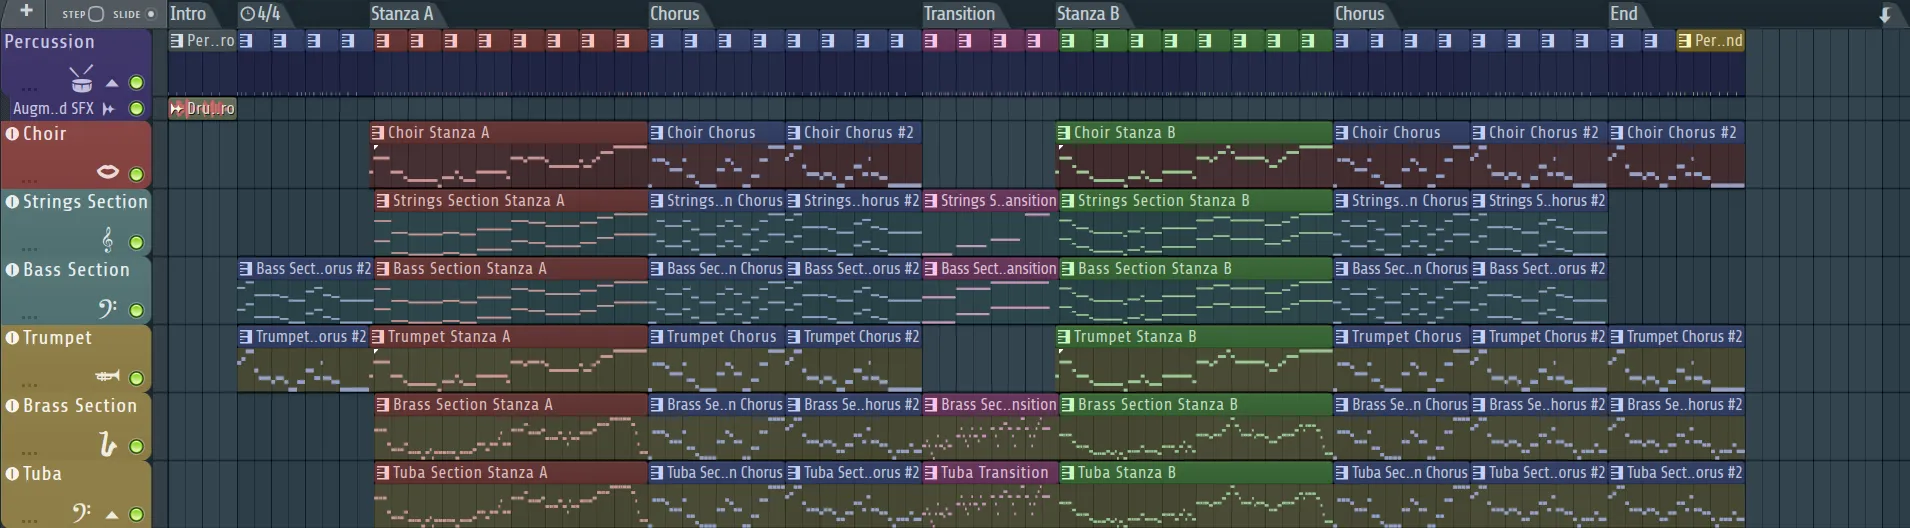Click the drum icon on Percussion track
1910x528 pixels.
81,79
